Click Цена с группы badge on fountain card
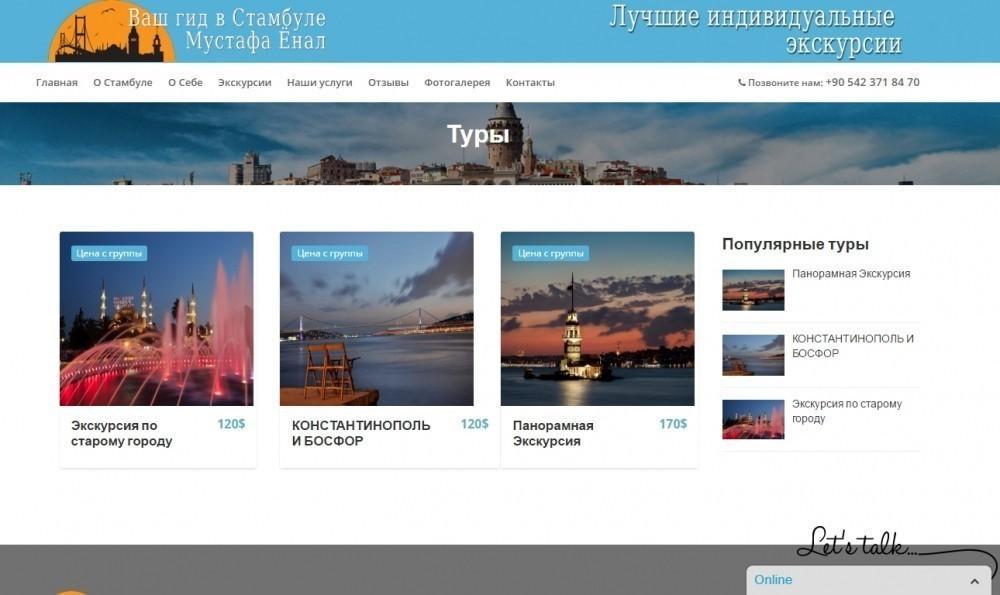Screen dimensions: 1000x595 click(109, 253)
